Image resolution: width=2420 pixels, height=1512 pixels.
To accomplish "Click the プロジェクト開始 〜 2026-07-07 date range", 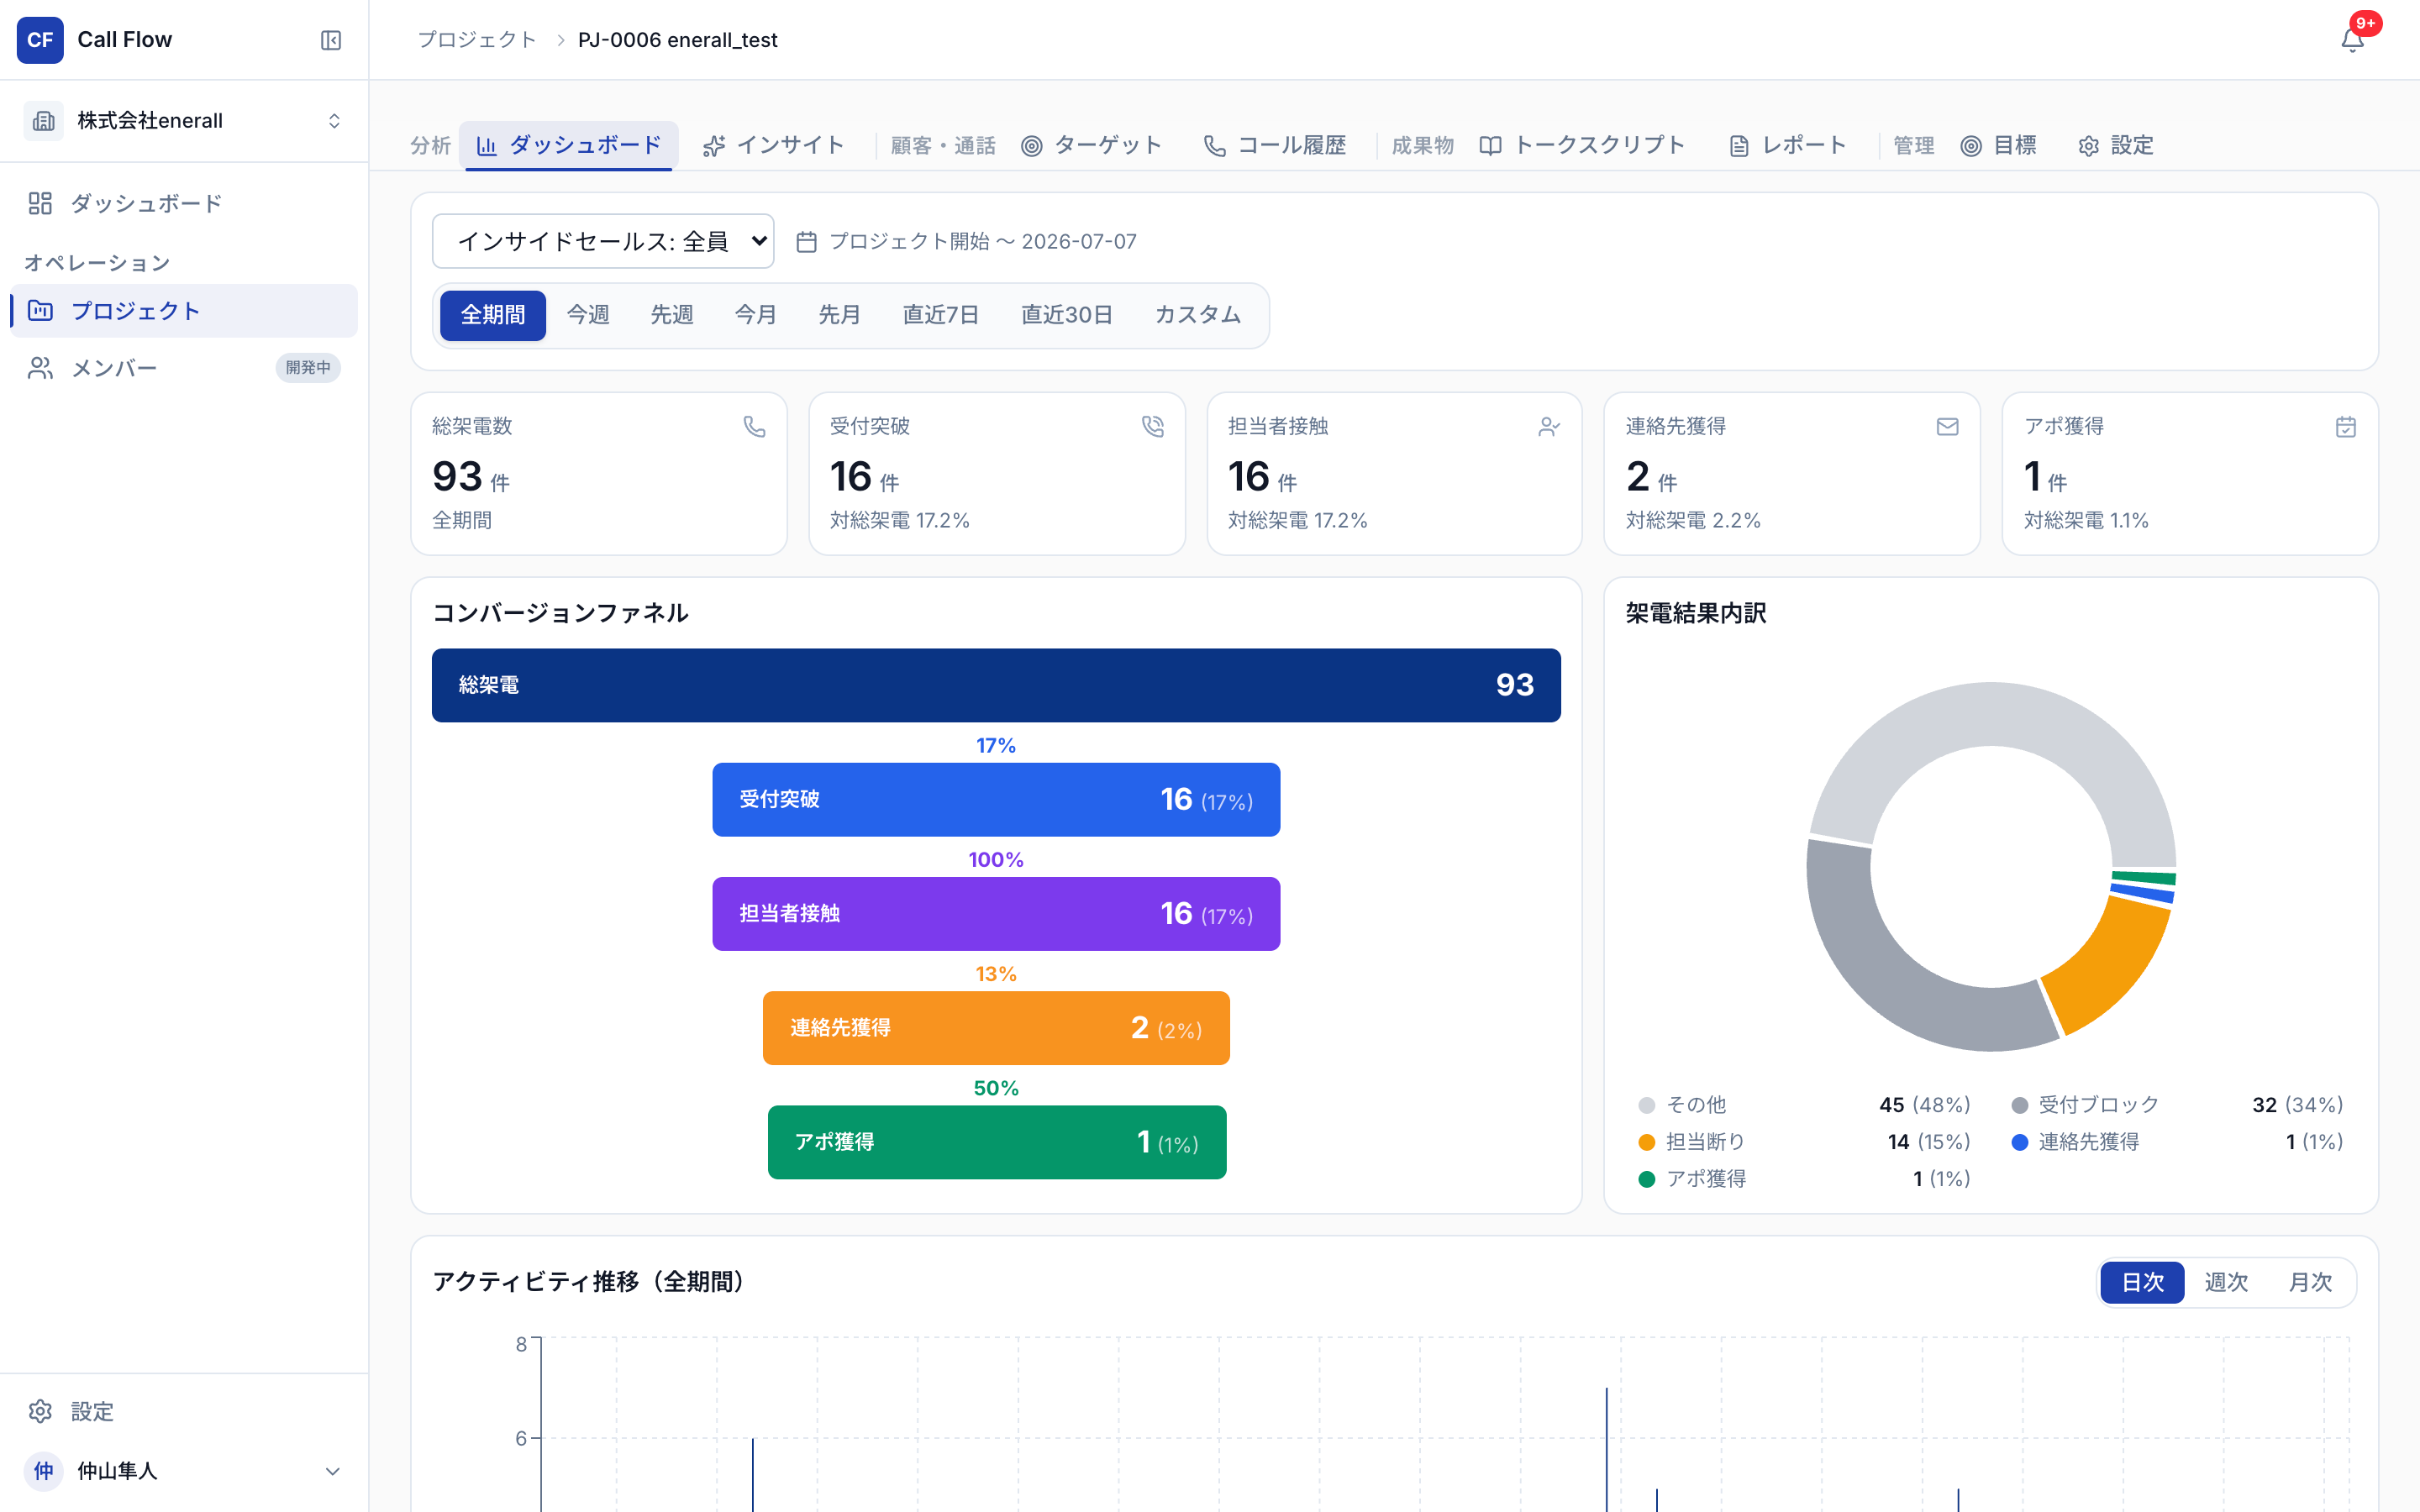I will 982,242.
